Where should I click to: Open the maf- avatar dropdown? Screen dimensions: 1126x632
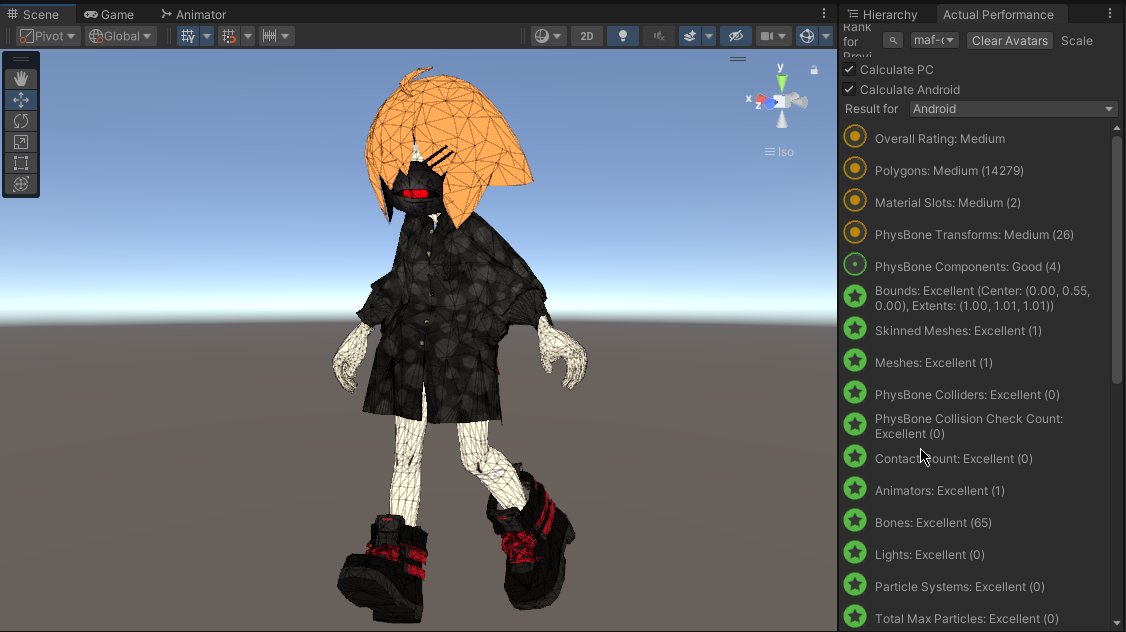(x=934, y=41)
